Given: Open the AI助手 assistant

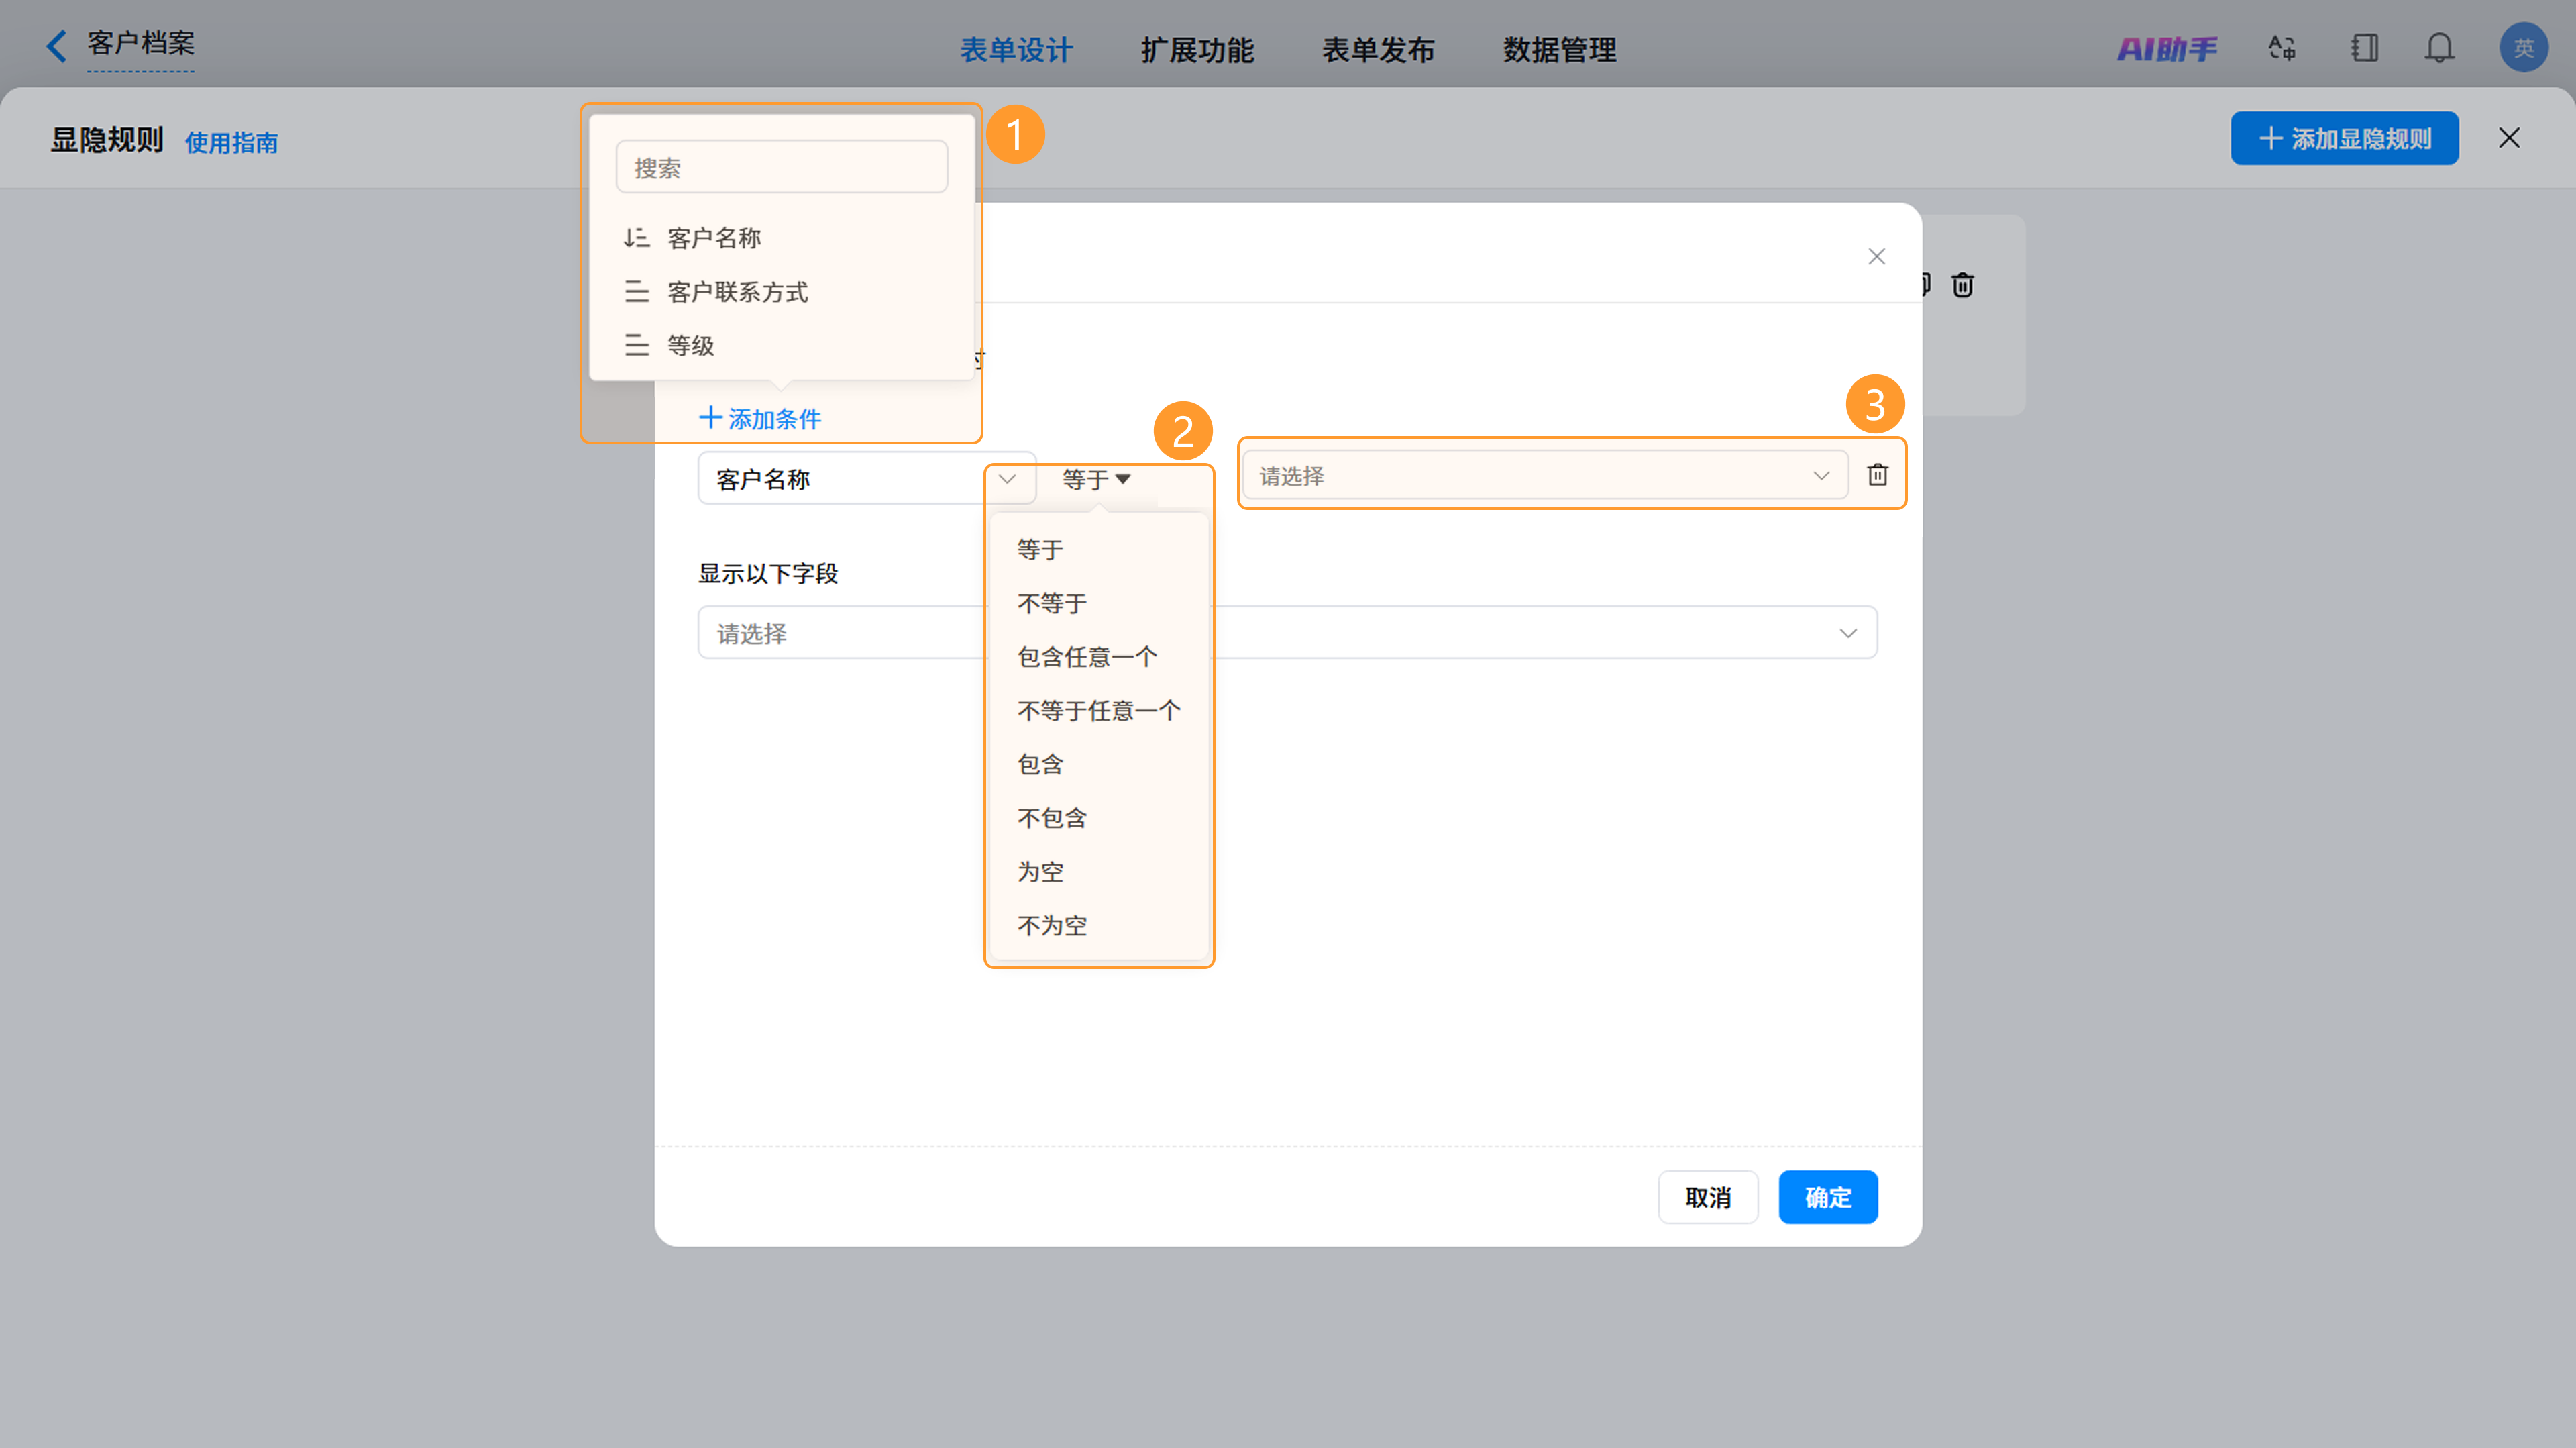Looking at the screenshot, I should [2166, 48].
